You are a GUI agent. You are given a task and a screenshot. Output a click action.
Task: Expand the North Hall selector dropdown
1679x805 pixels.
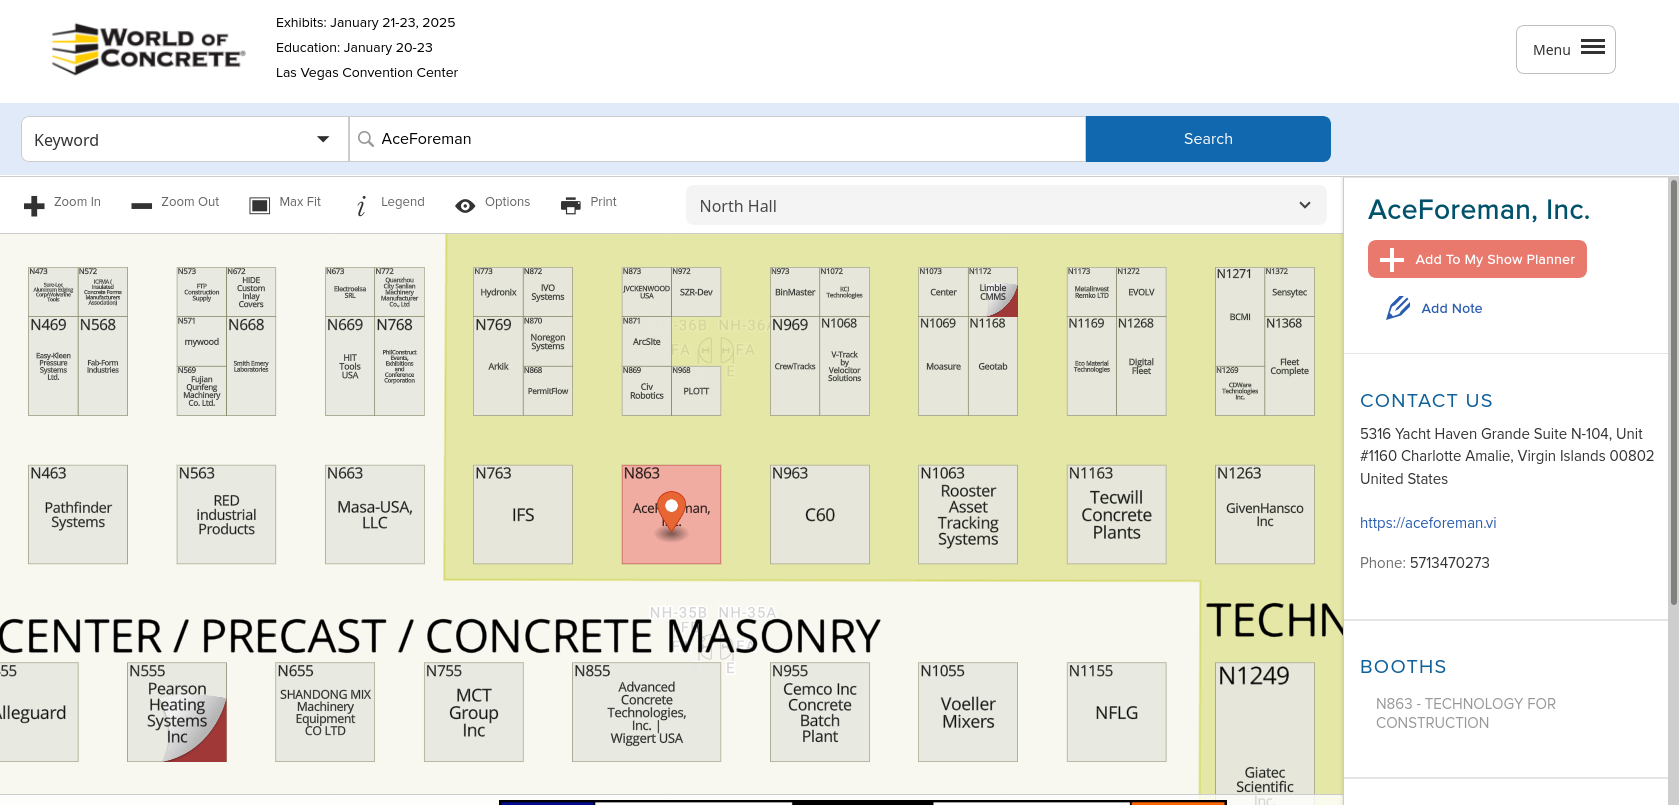pos(1006,205)
